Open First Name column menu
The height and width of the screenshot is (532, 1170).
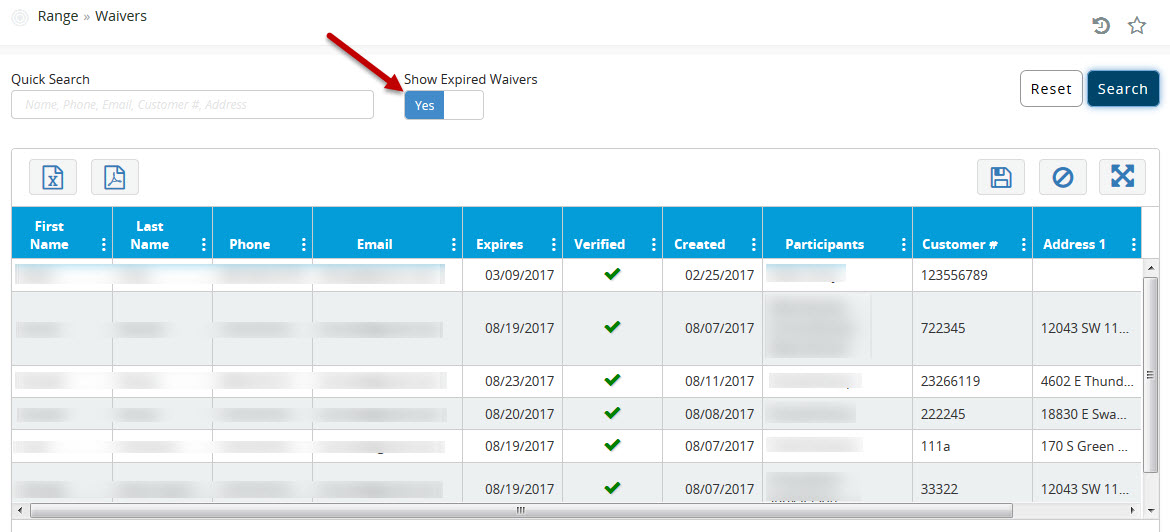coord(104,245)
